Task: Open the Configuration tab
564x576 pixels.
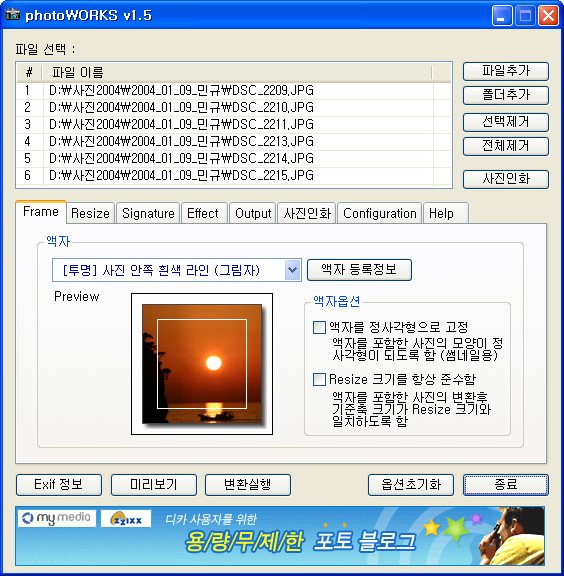Action: pyautogui.click(x=380, y=213)
